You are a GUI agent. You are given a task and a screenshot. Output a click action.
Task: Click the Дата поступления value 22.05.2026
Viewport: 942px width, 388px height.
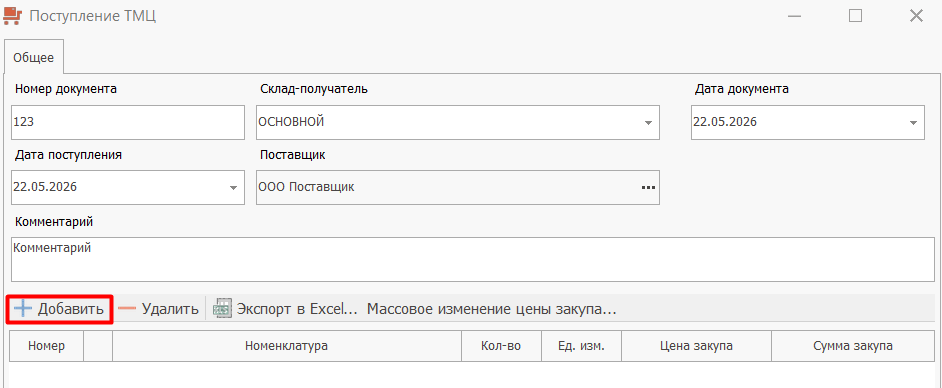pos(44,187)
